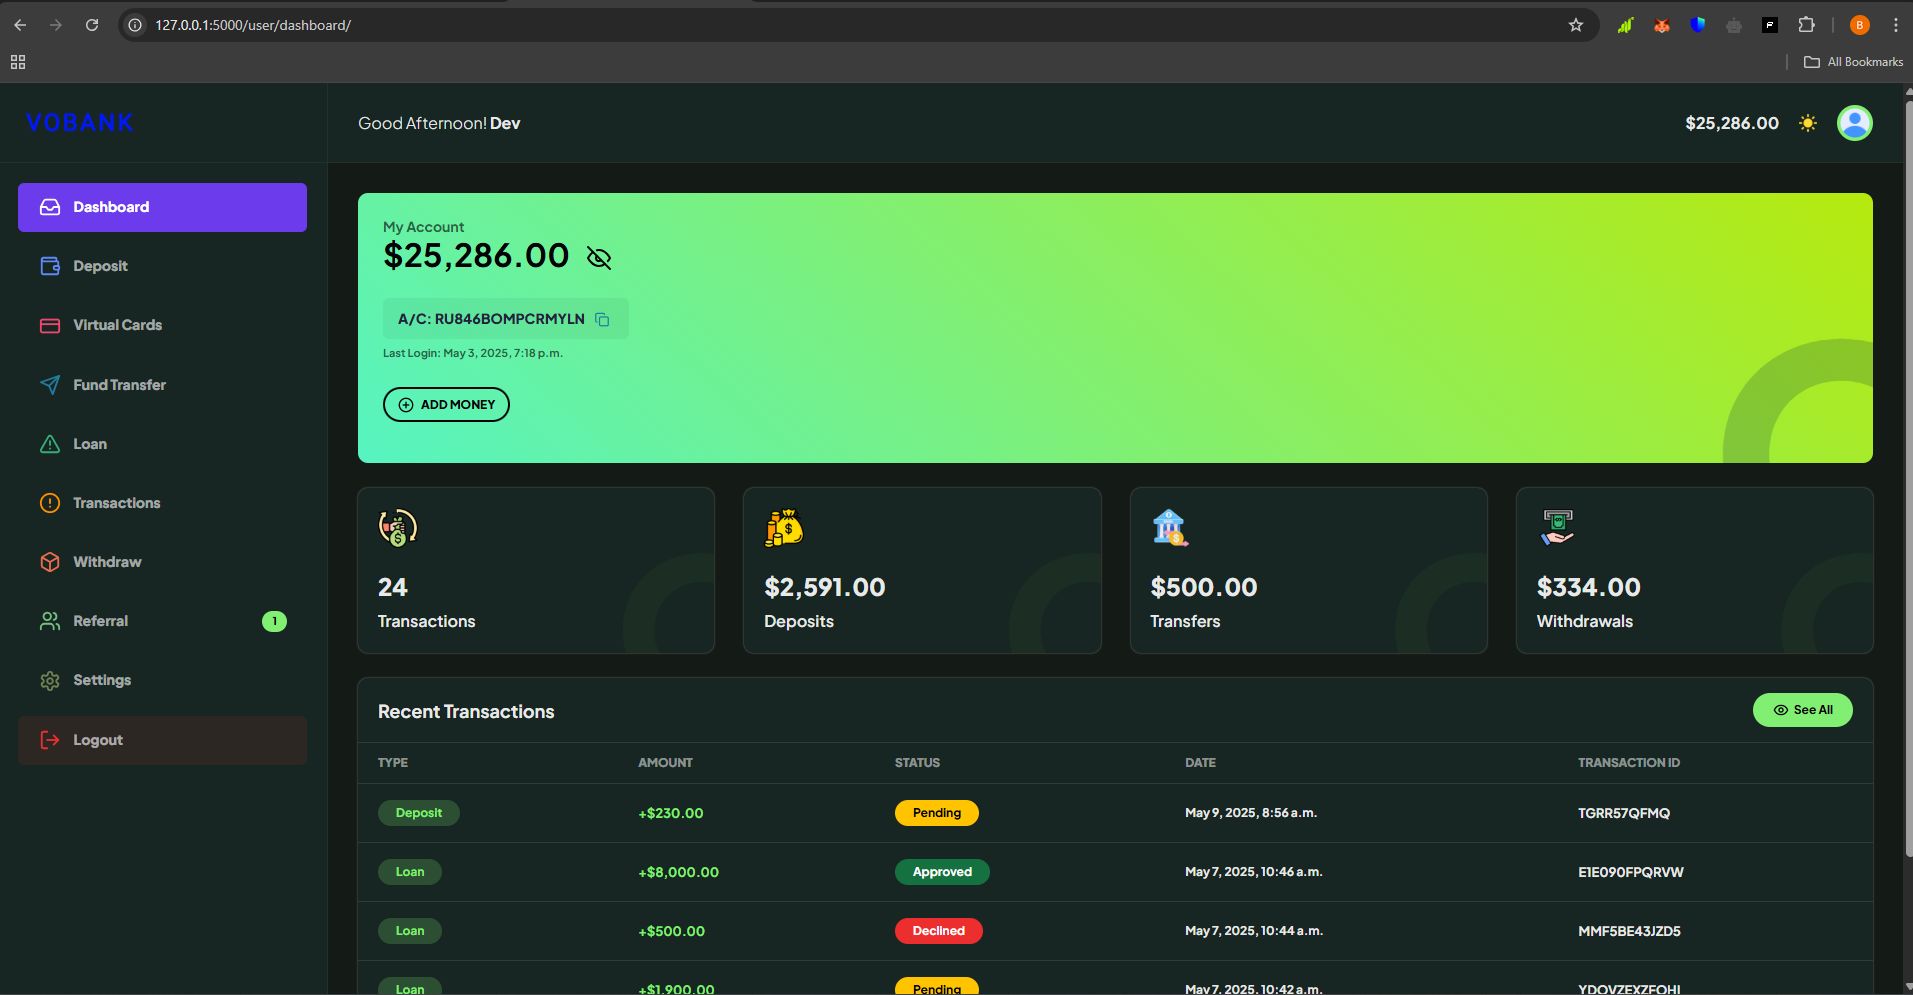The height and width of the screenshot is (995, 1913).
Task: Click the Fund Transfer paper plane icon
Action: point(50,385)
